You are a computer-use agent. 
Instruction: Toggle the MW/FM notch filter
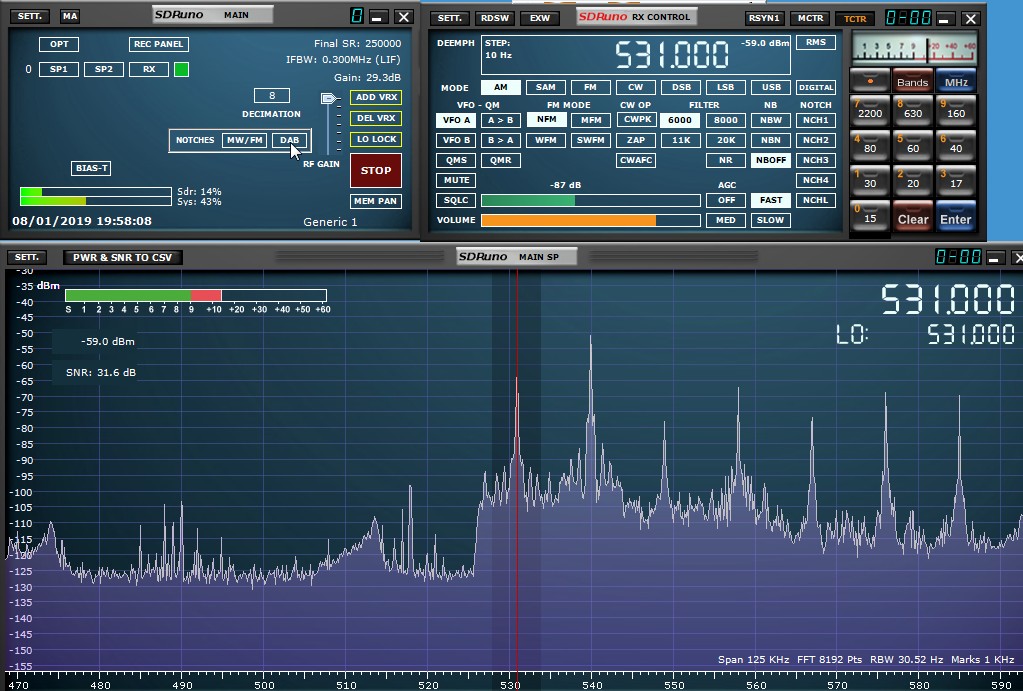pyautogui.click(x=245, y=140)
